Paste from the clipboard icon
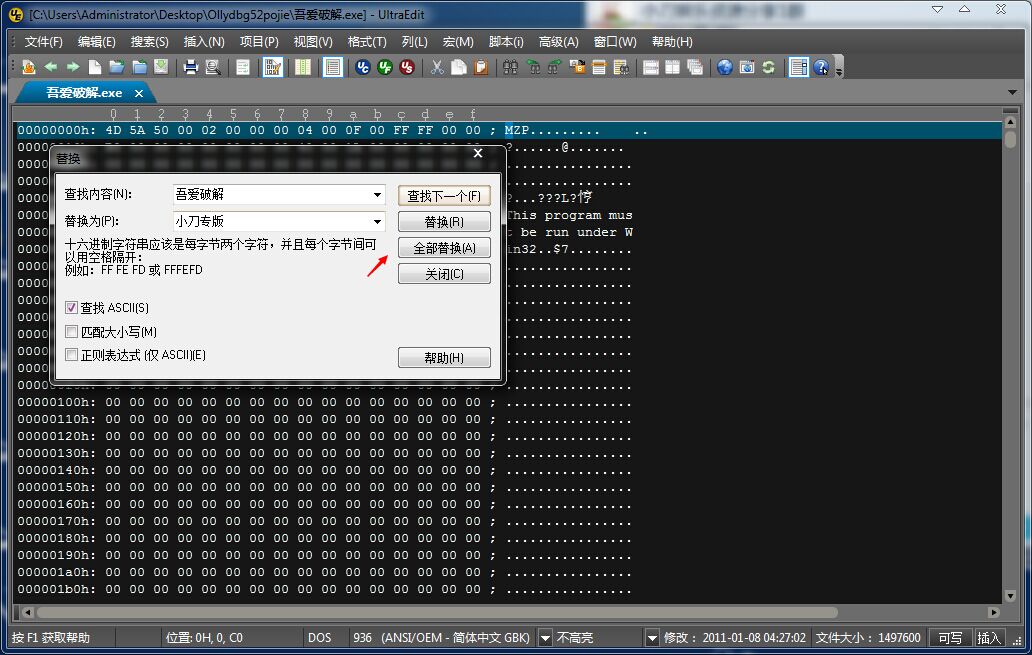Image resolution: width=1032 pixels, height=655 pixels. [x=481, y=67]
